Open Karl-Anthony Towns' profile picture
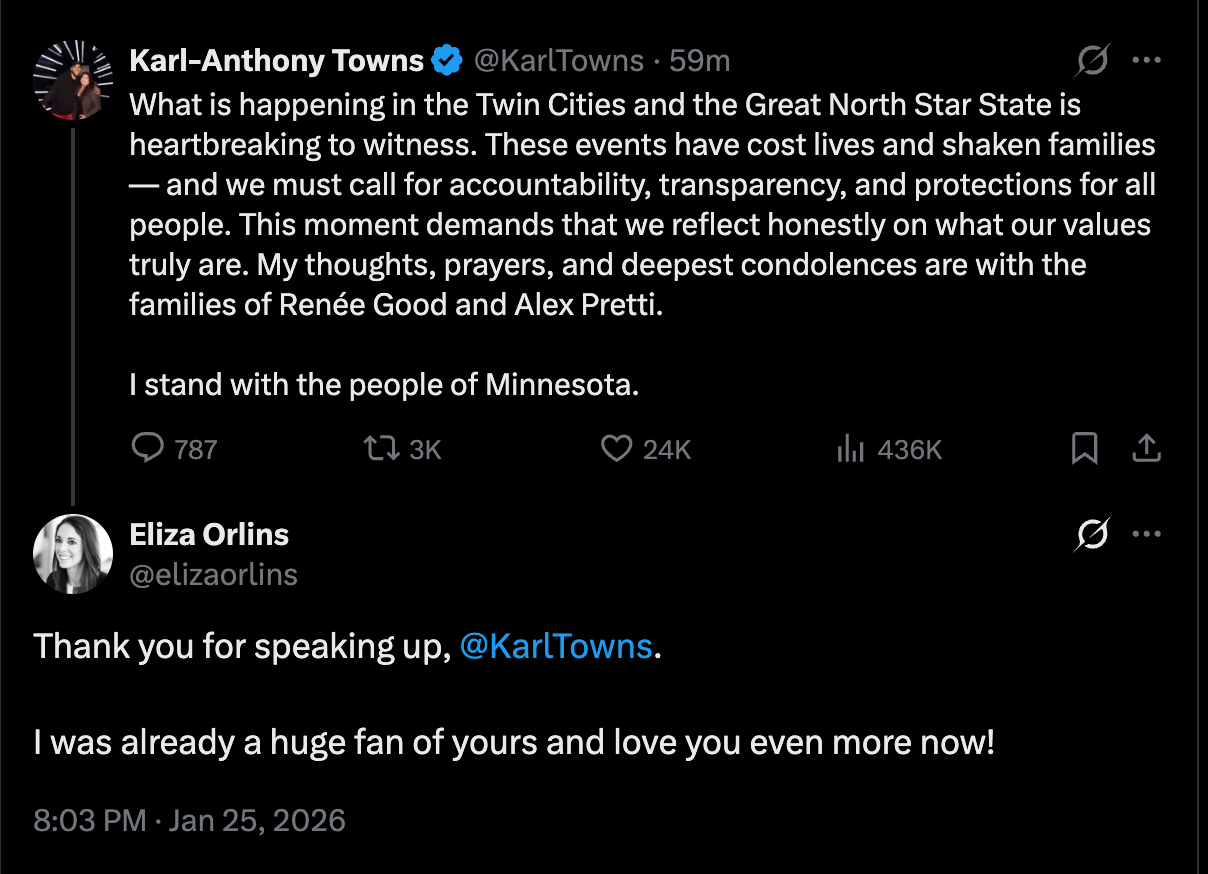 point(72,80)
